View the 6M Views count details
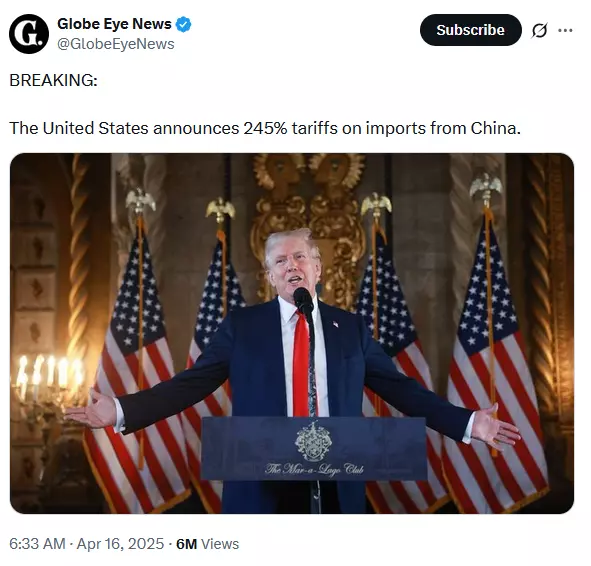 pyautogui.click(x=207, y=544)
